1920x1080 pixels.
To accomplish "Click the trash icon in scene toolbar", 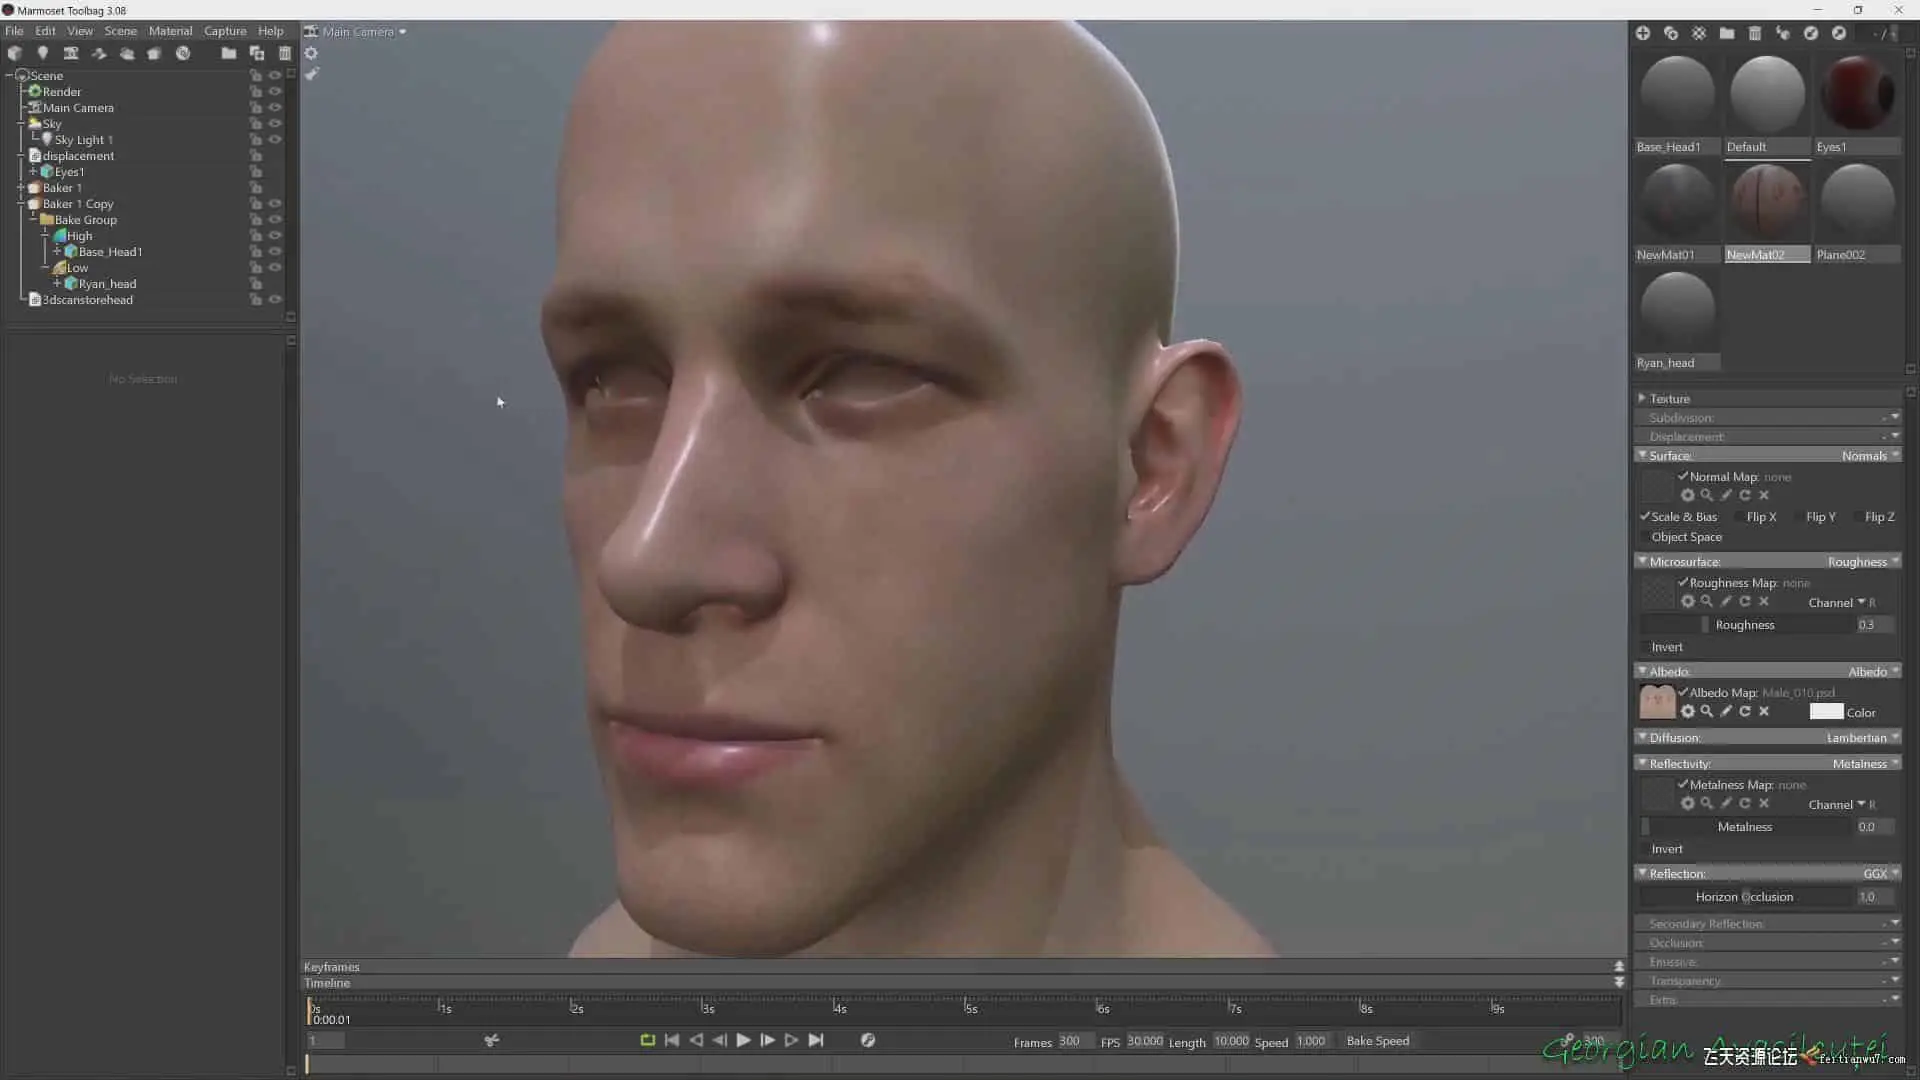I will (285, 53).
